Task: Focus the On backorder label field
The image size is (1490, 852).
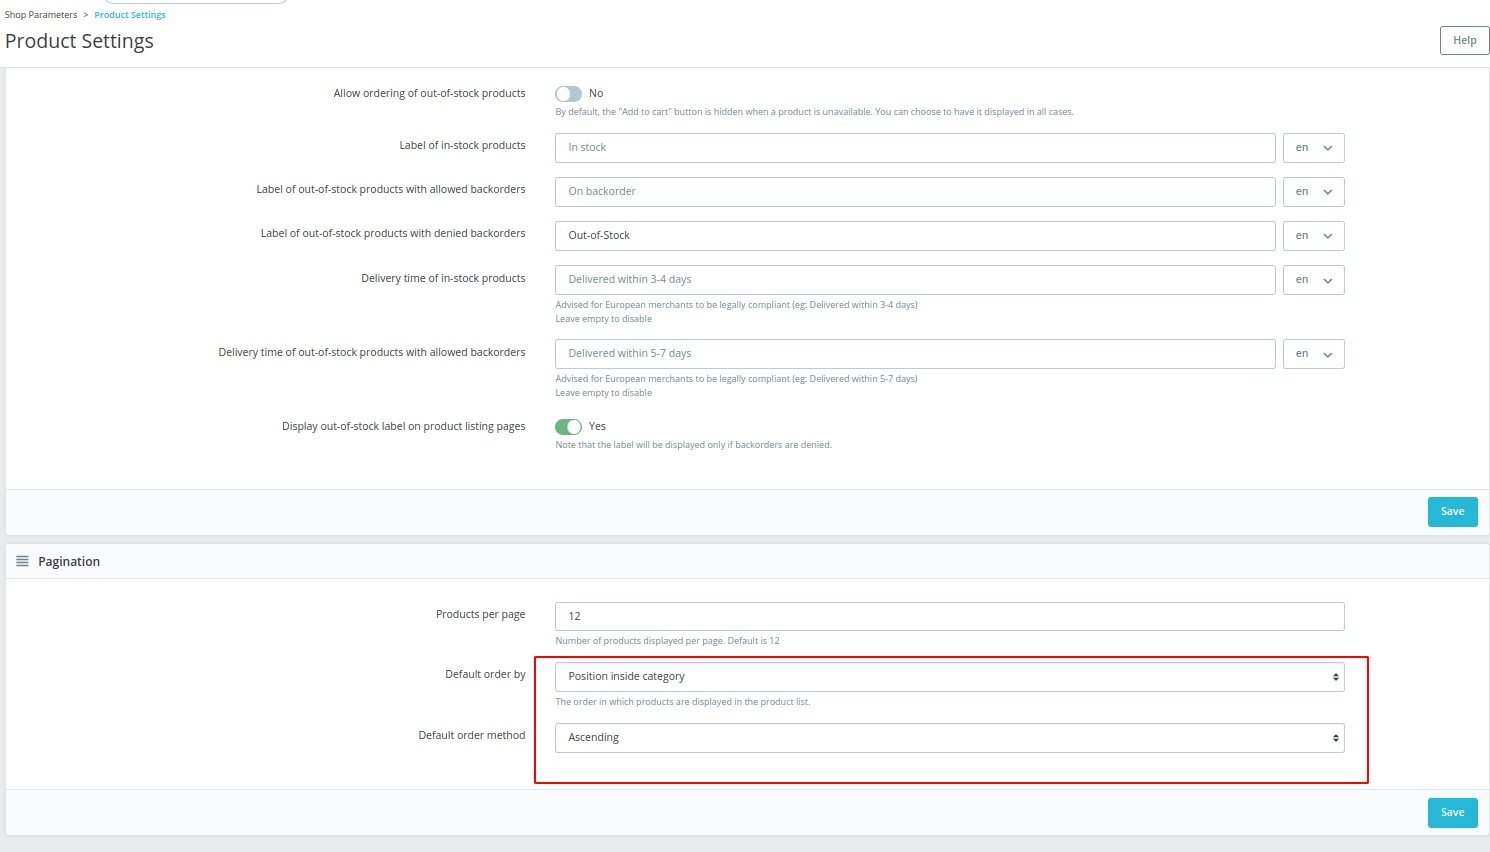Action: (915, 192)
